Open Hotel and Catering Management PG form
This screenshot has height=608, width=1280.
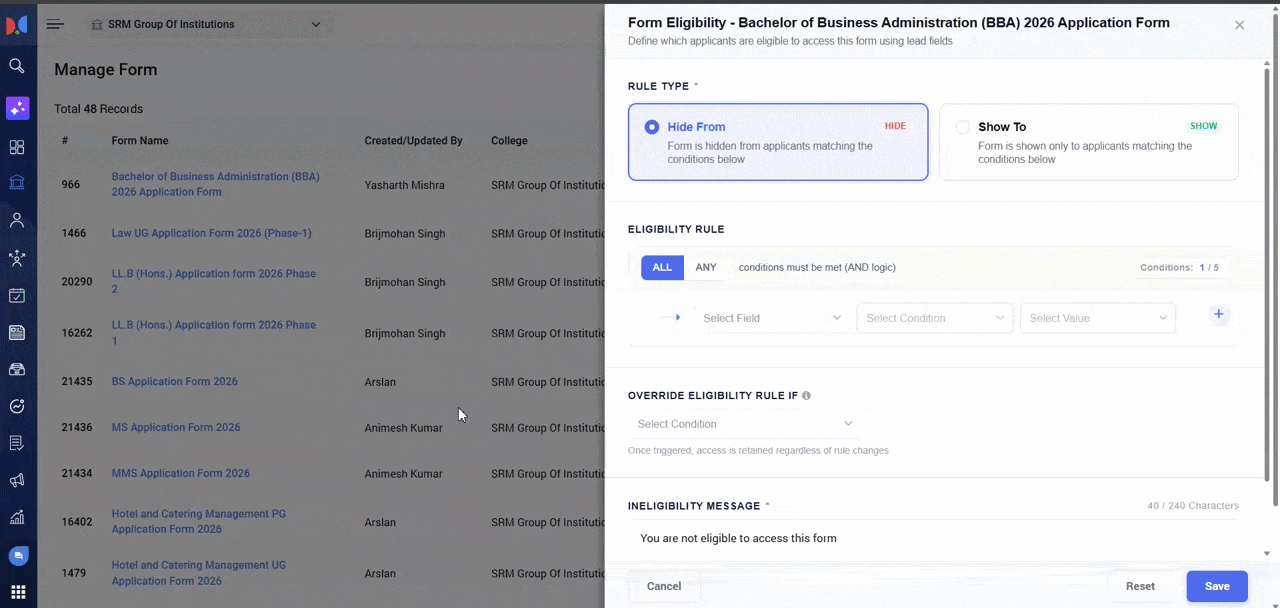pyautogui.click(x=198, y=521)
